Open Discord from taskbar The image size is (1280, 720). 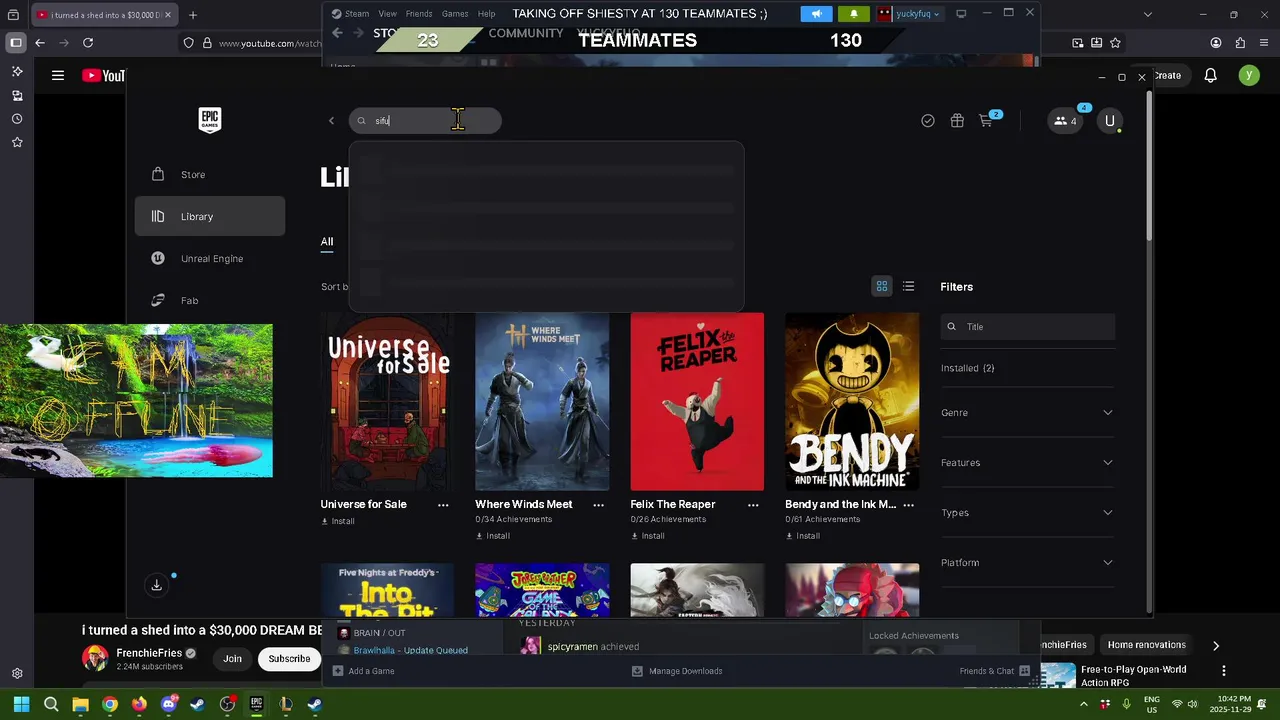(x=169, y=704)
